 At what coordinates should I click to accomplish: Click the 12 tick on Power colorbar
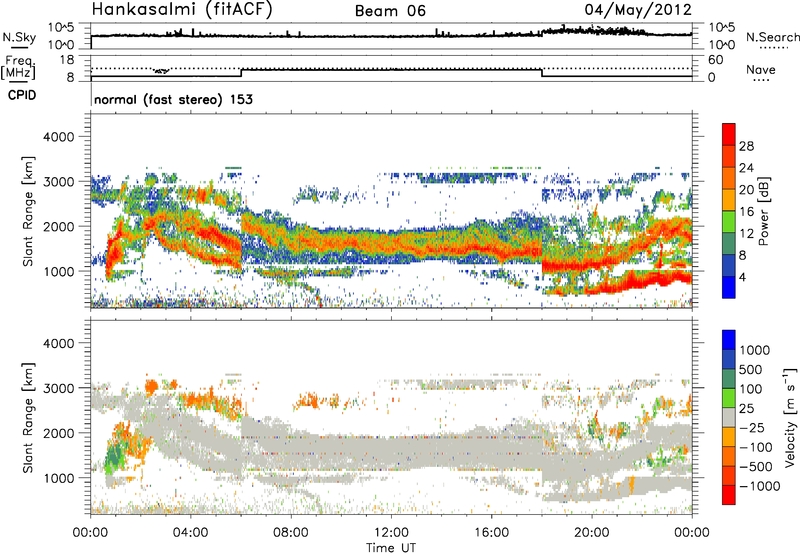[746, 234]
